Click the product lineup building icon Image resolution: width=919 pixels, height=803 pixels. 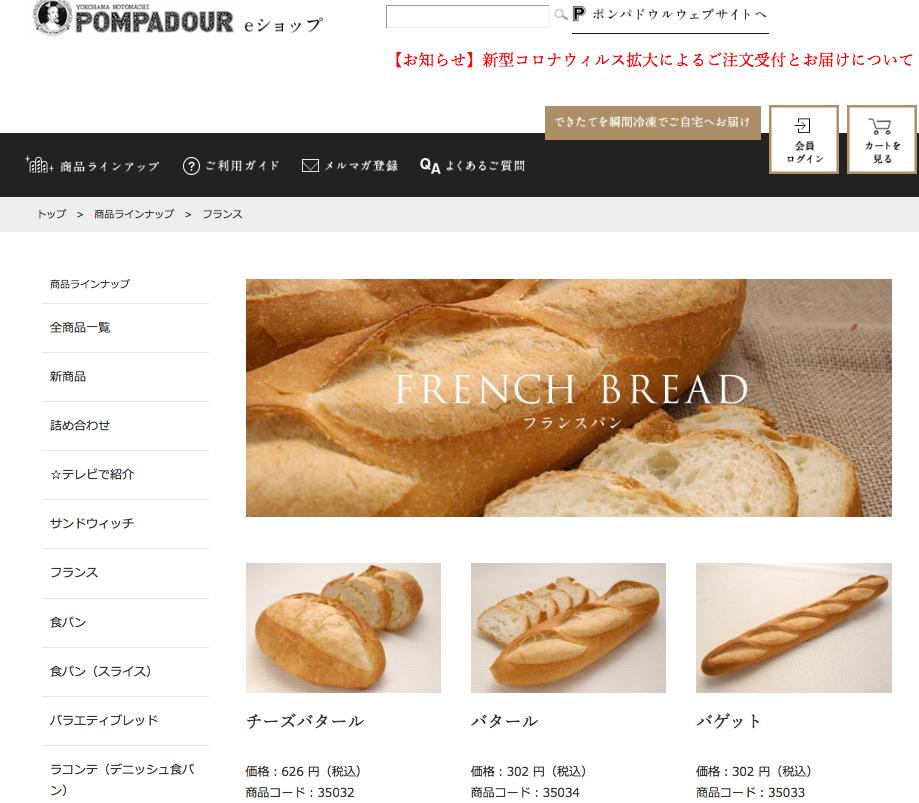click(39, 165)
